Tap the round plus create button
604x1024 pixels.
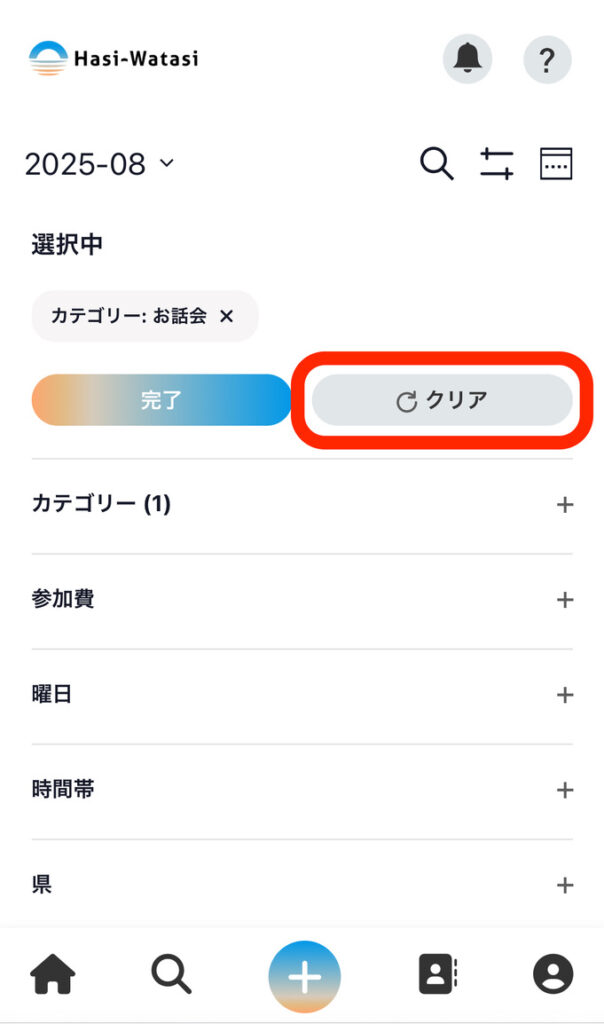tap(304, 977)
